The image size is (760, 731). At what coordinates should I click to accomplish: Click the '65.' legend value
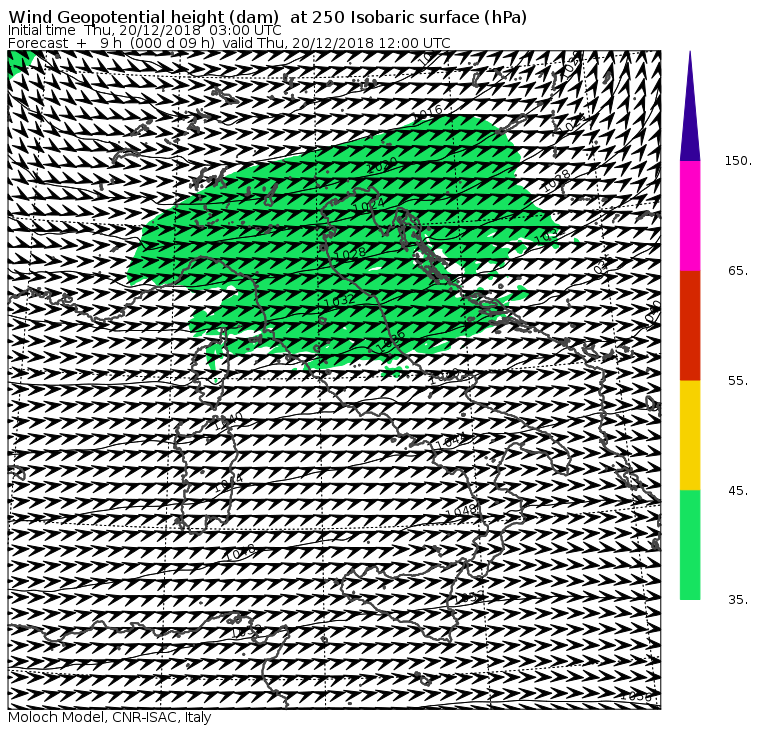pyautogui.click(x=738, y=271)
